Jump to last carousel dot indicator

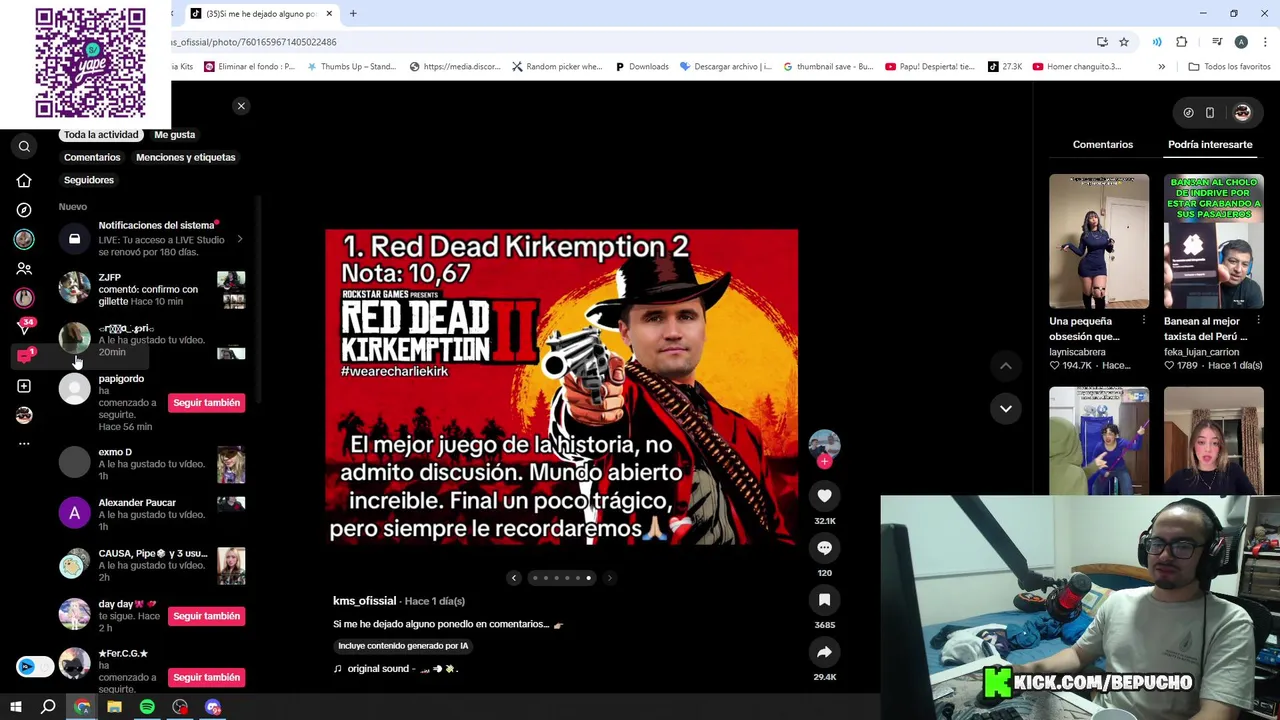pyautogui.click(x=589, y=578)
